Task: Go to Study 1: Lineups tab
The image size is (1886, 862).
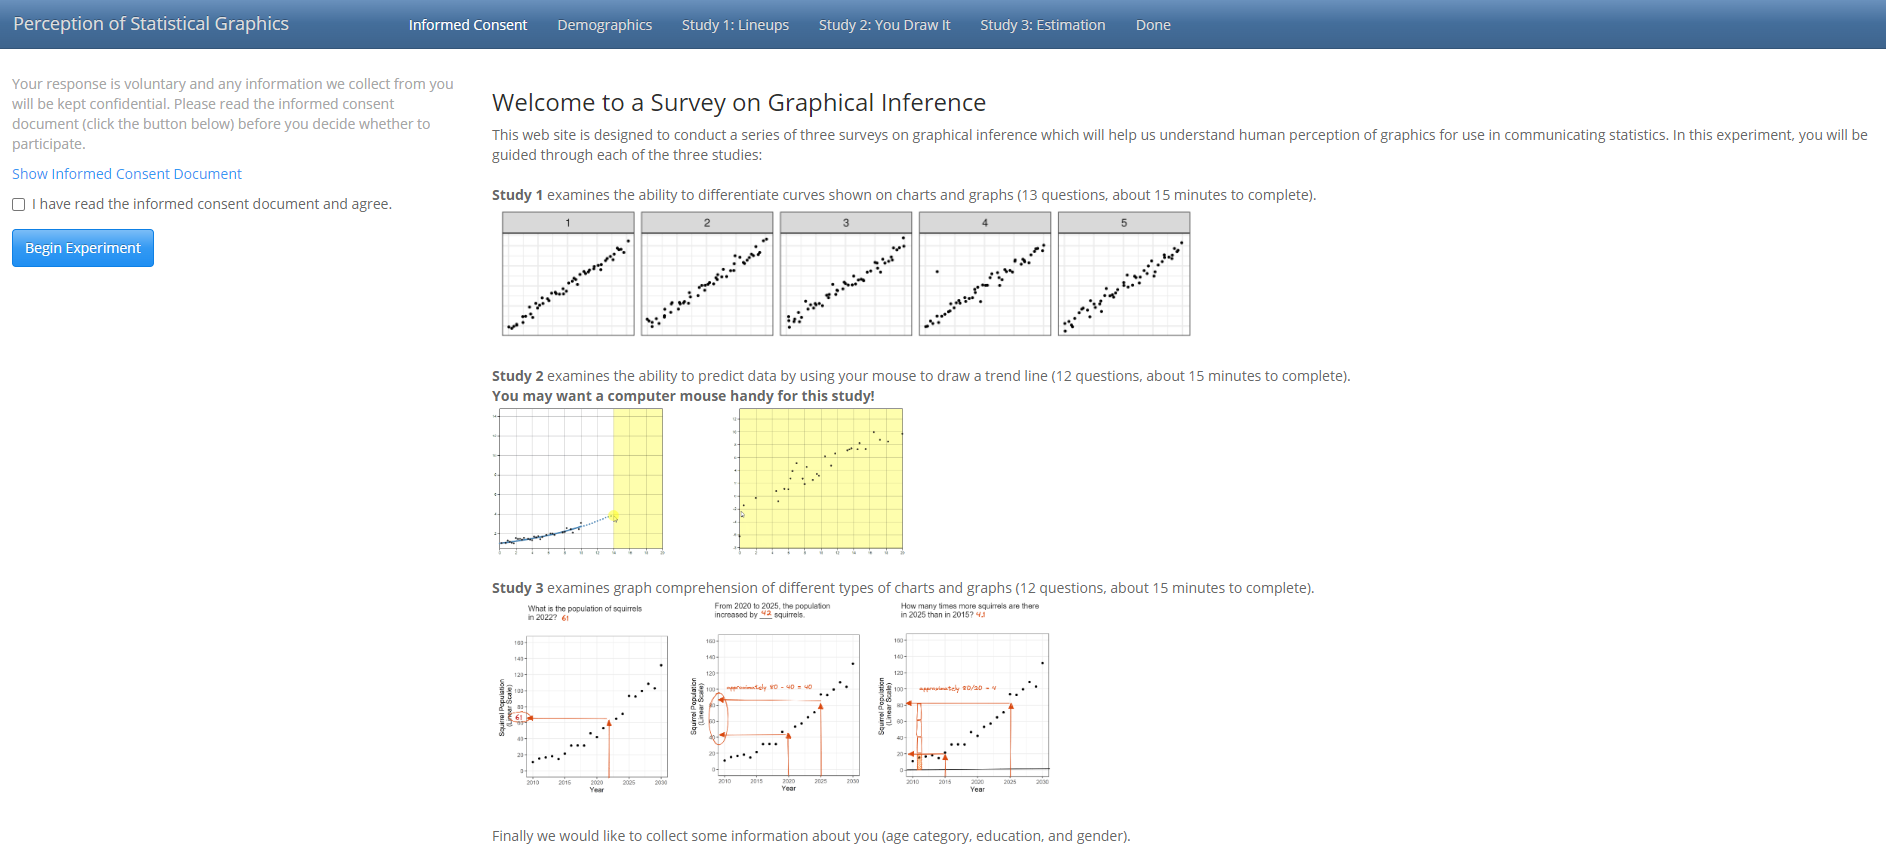Action: point(735,25)
